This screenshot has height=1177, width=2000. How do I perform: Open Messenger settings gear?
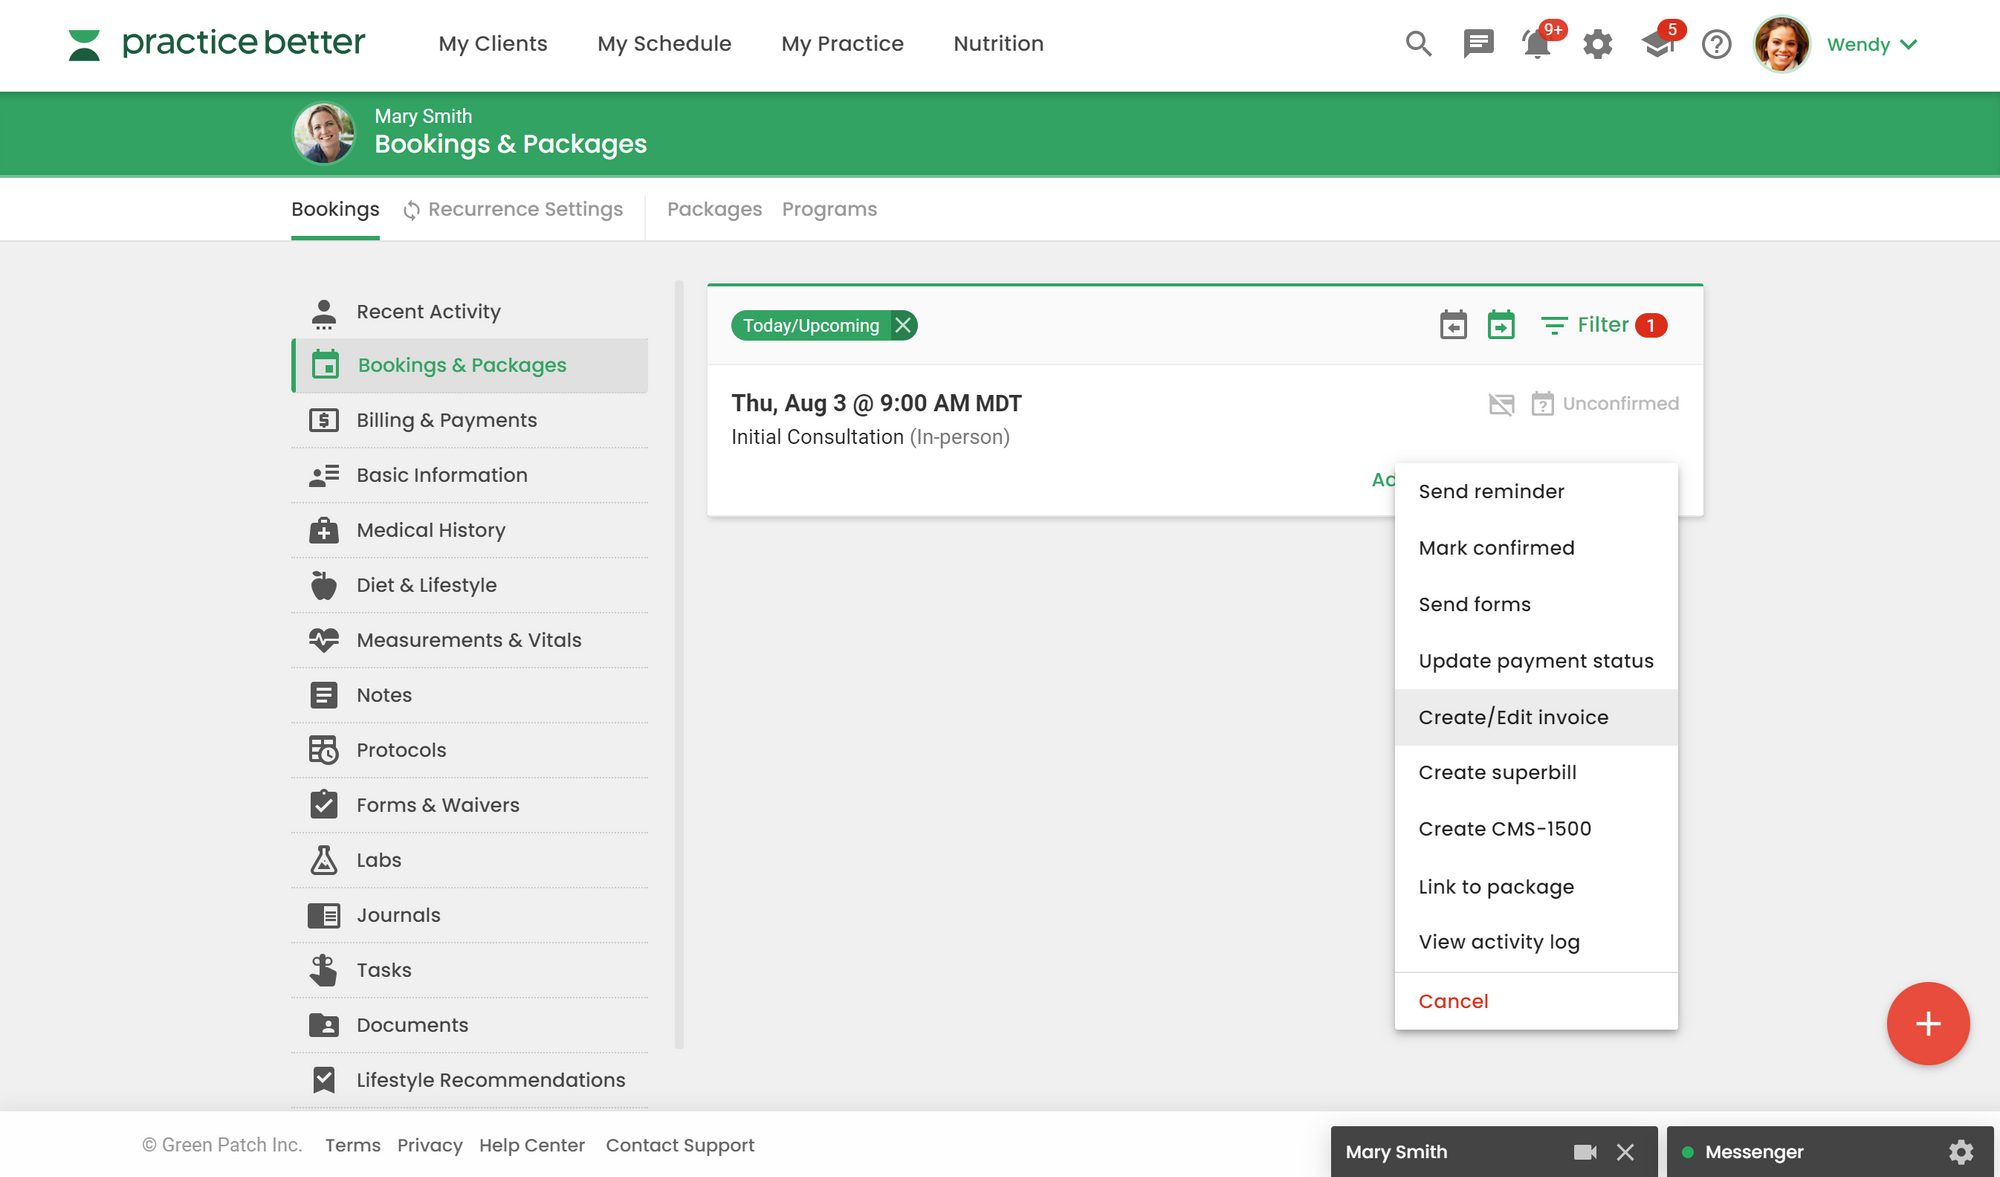pos(1961,1152)
